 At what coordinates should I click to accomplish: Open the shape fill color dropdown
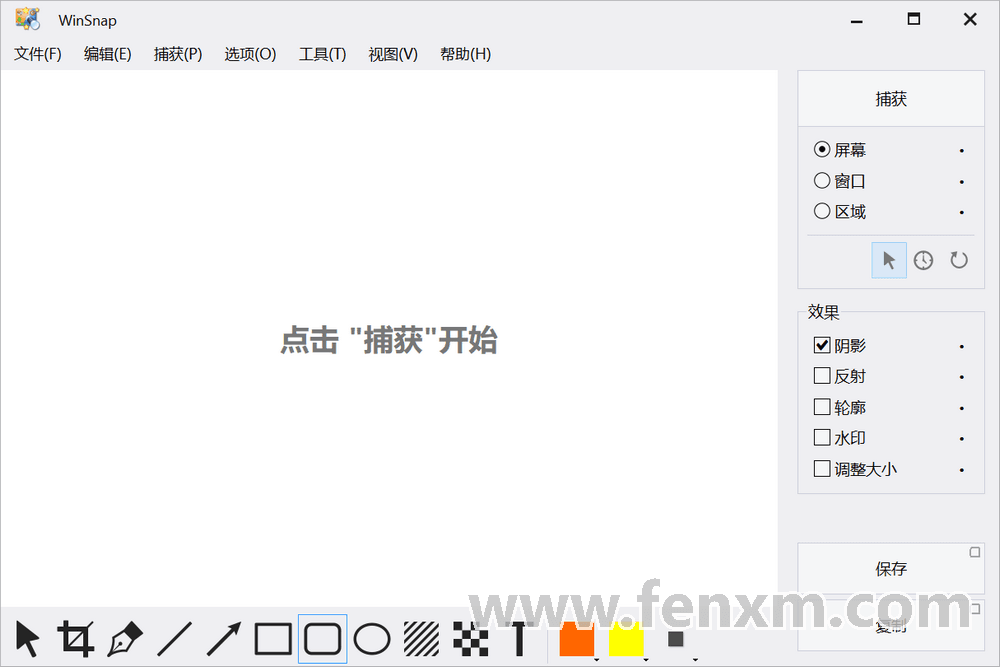pos(597,659)
